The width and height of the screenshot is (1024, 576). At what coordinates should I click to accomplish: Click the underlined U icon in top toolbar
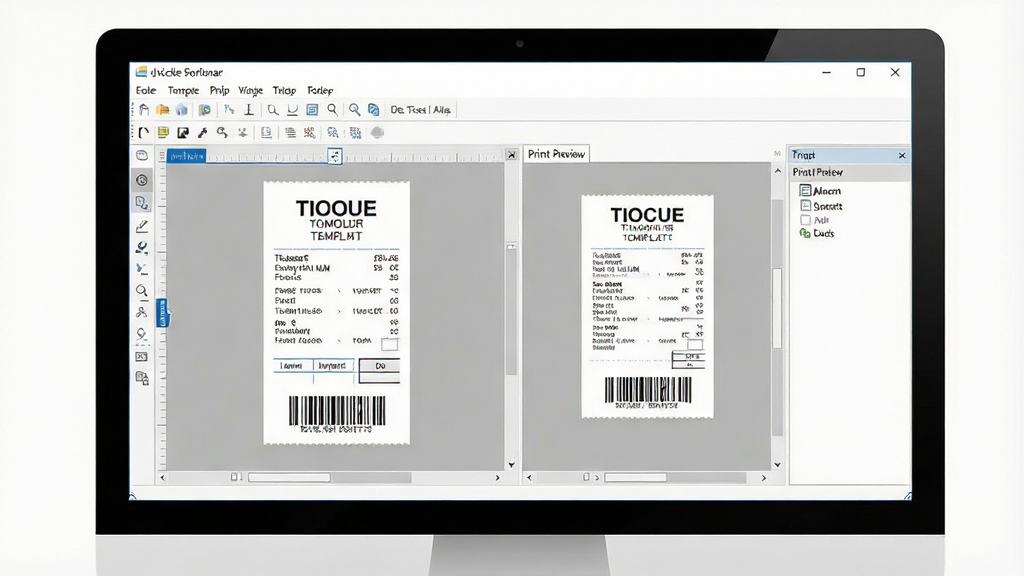tap(293, 110)
